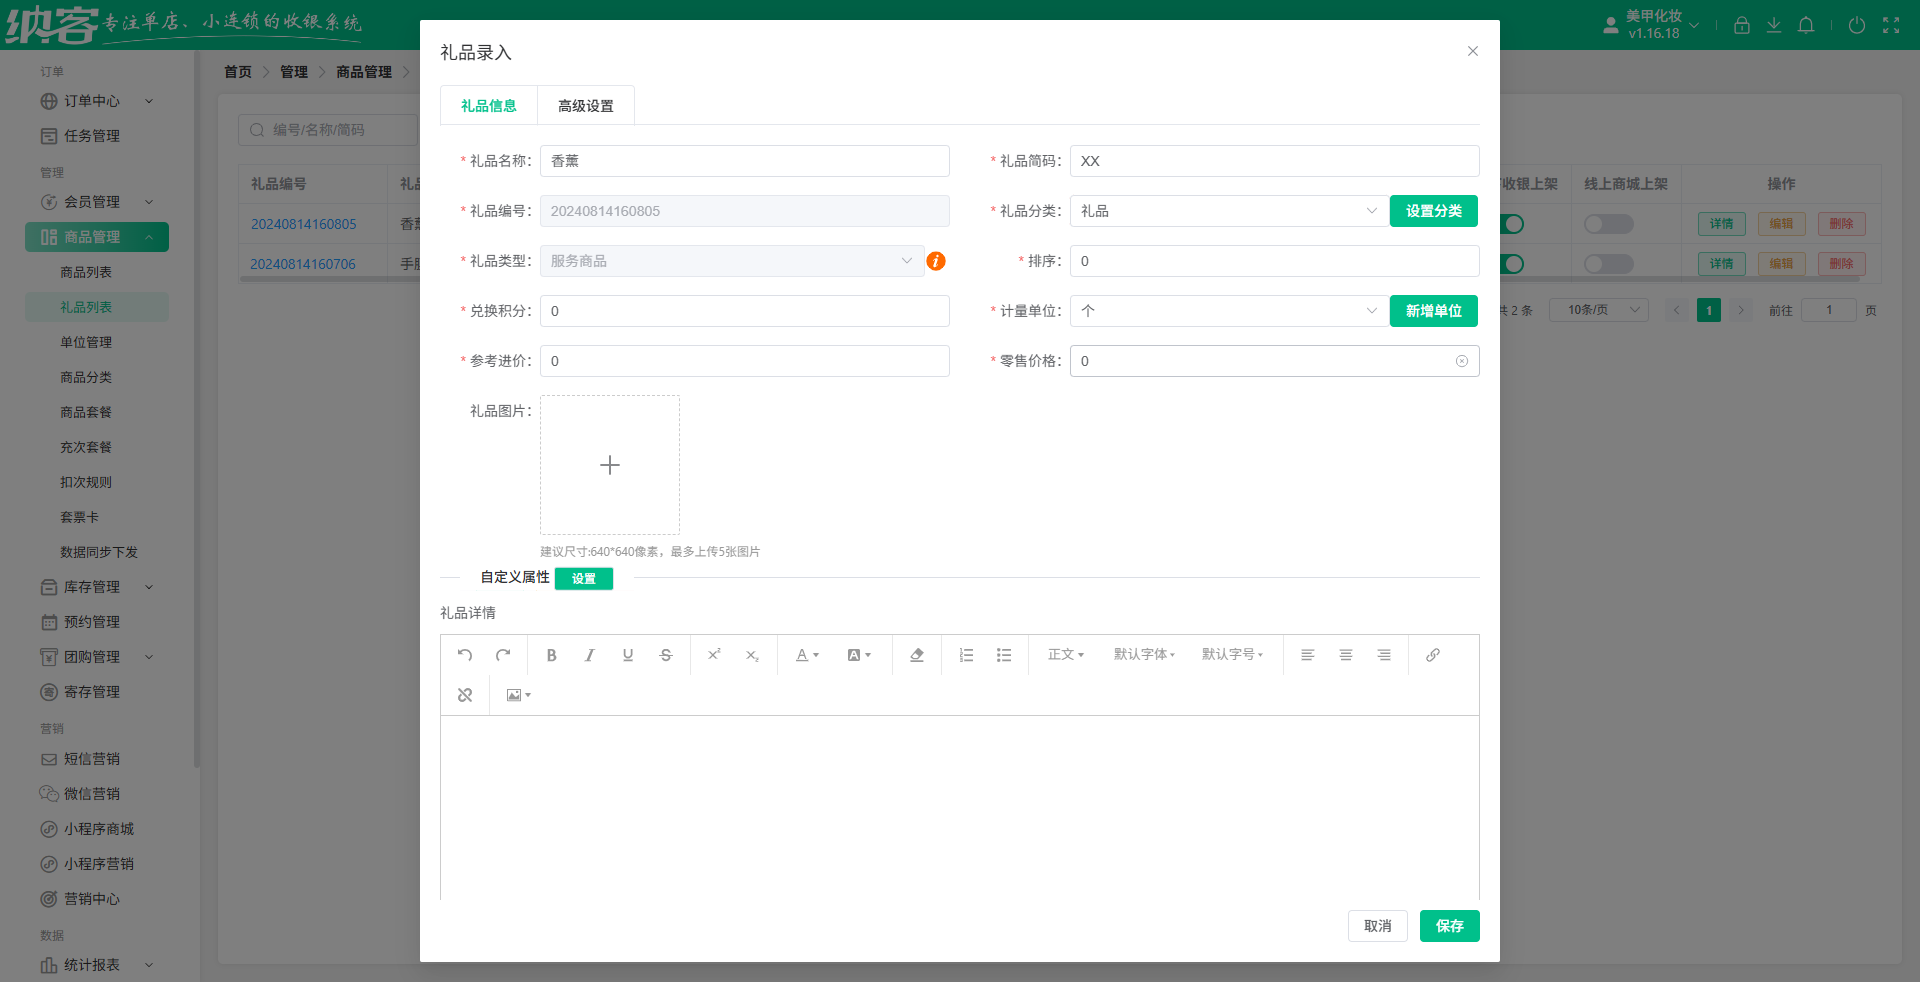
Task: Click the orange info icon beside 礼品类型
Action: pyautogui.click(x=936, y=261)
